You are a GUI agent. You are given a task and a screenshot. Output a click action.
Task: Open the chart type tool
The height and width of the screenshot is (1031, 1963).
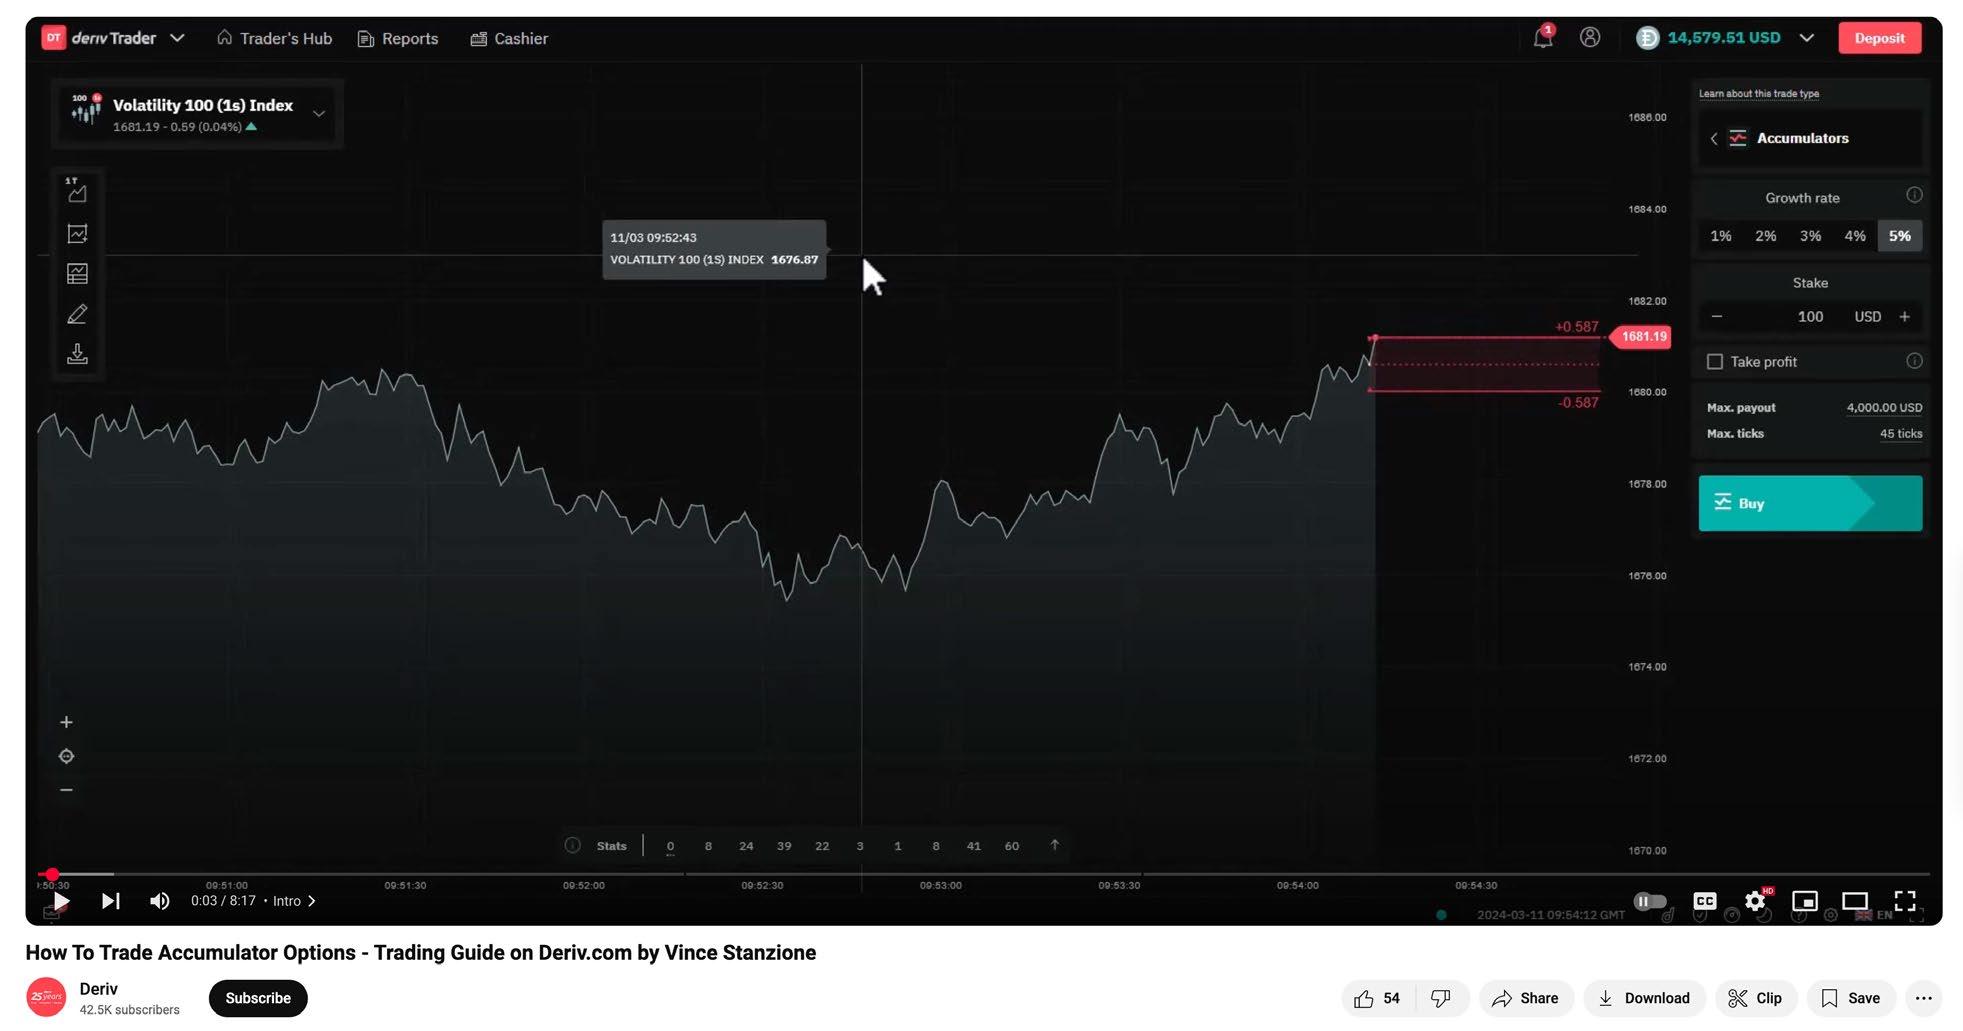point(77,190)
